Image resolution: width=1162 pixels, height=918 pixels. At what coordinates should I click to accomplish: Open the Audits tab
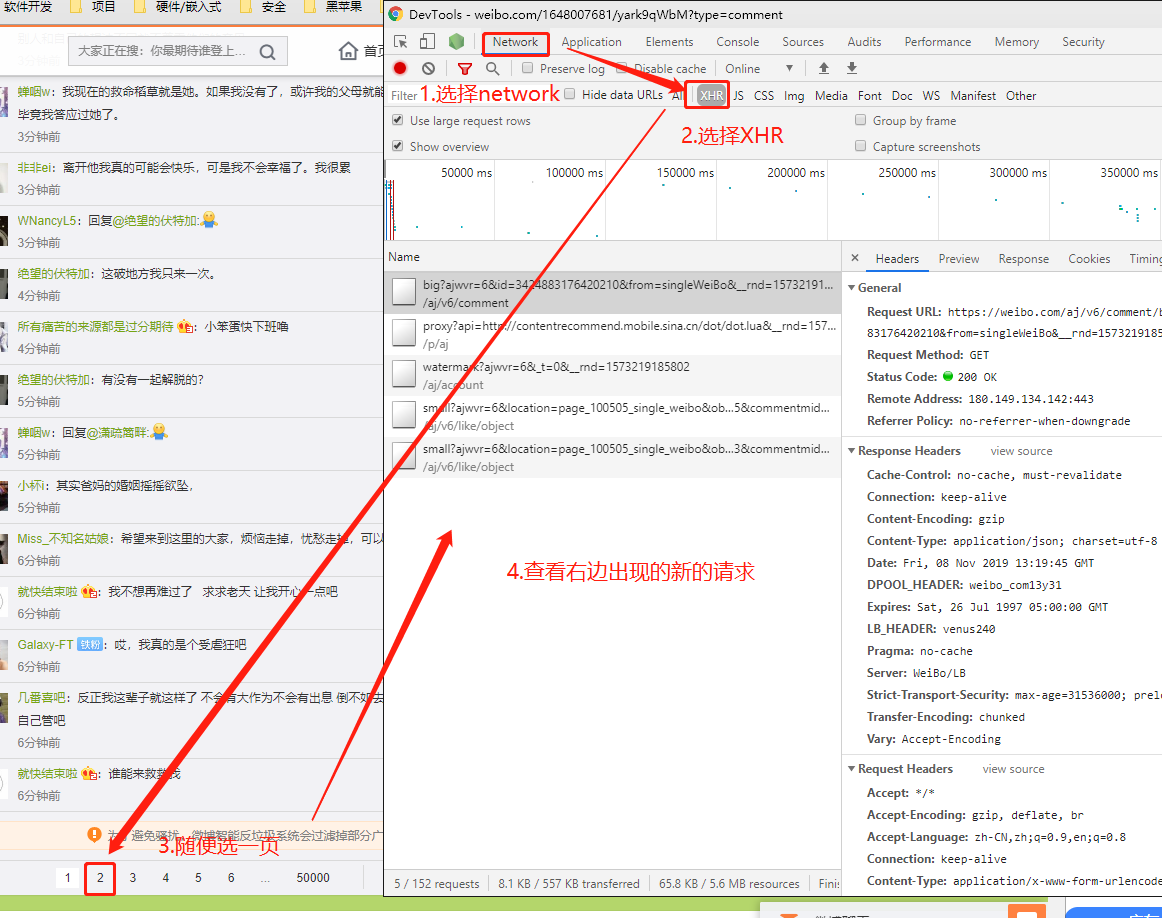click(864, 42)
